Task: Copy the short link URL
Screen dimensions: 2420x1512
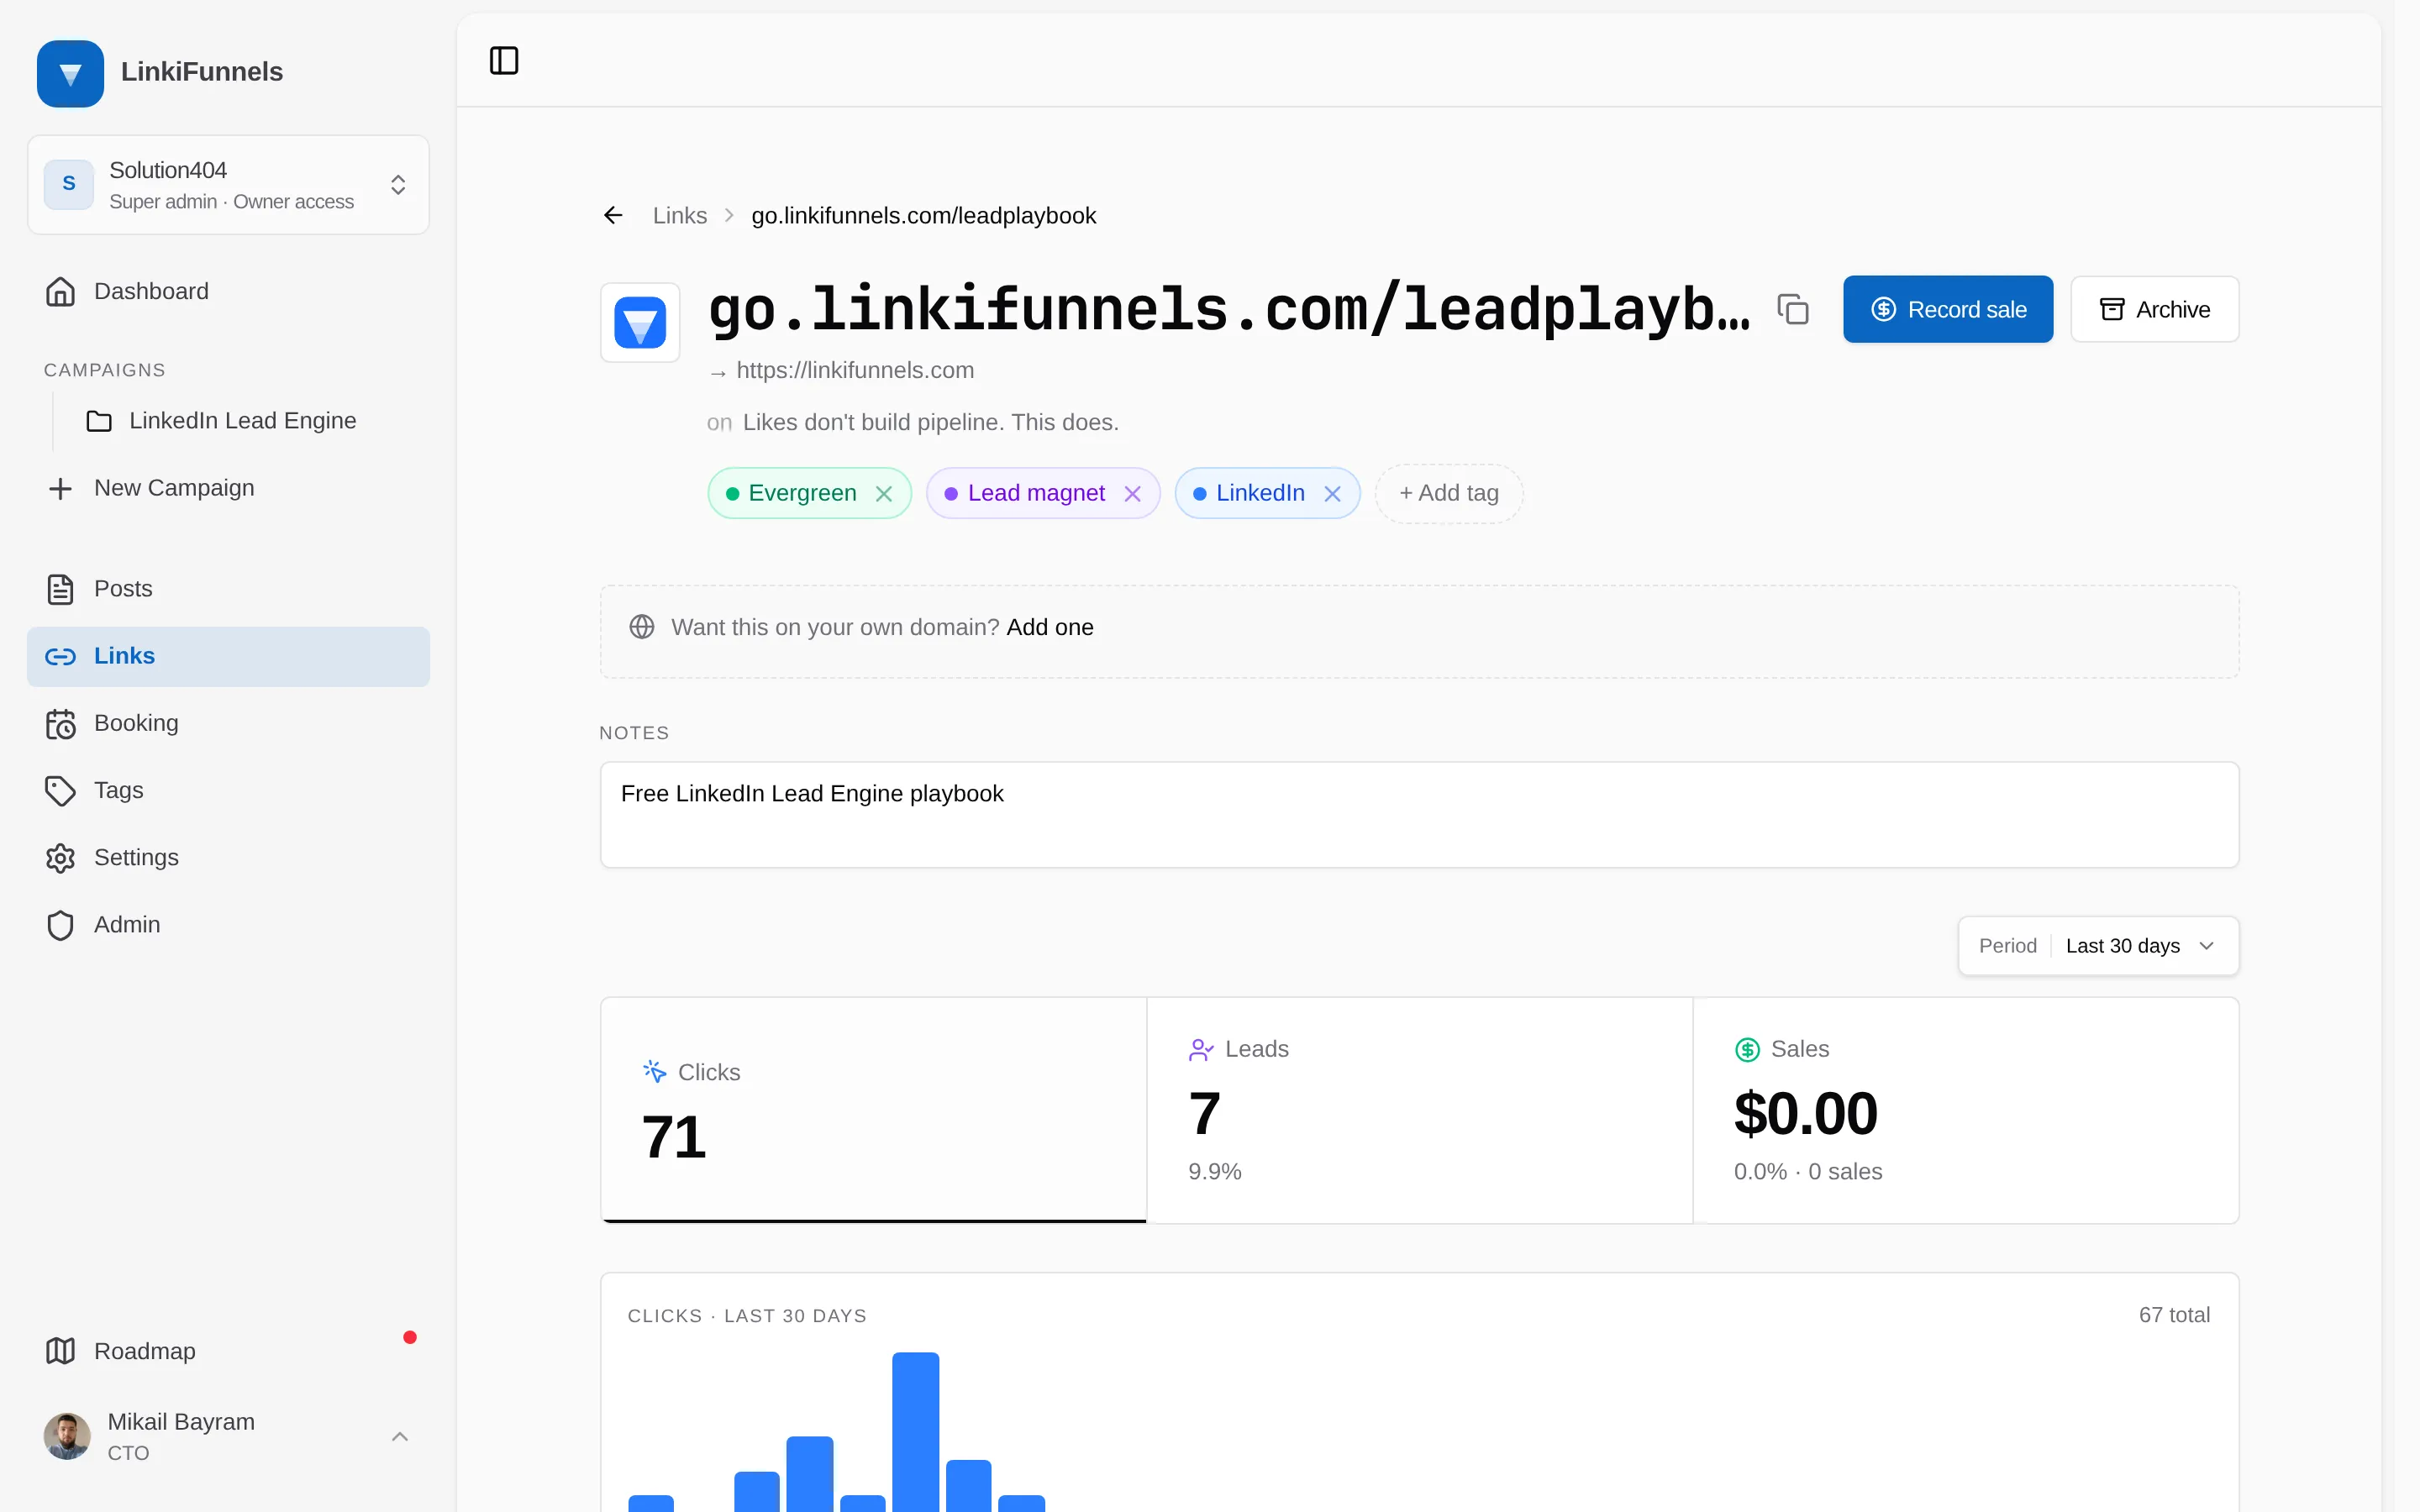Action: [1793, 309]
